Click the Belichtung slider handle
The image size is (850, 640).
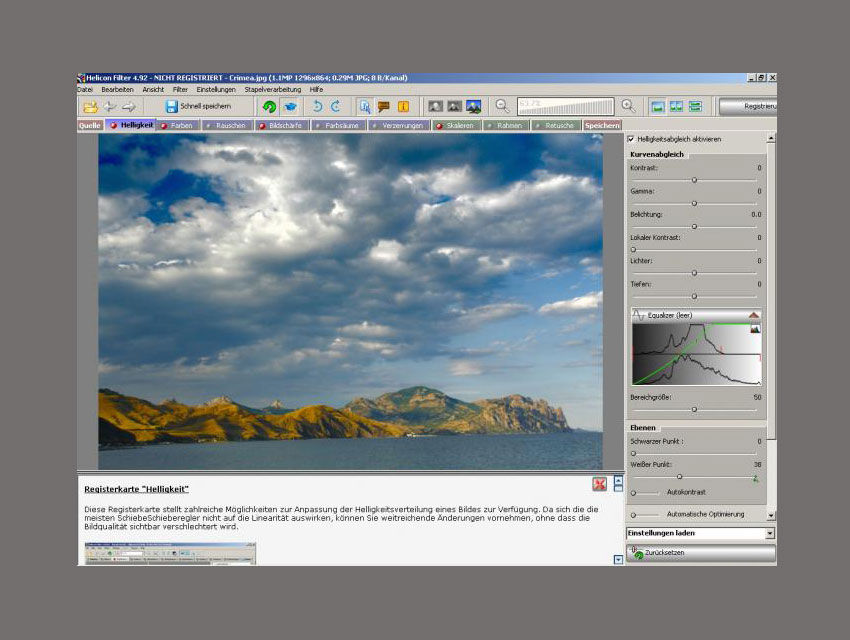[x=694, y=227]
